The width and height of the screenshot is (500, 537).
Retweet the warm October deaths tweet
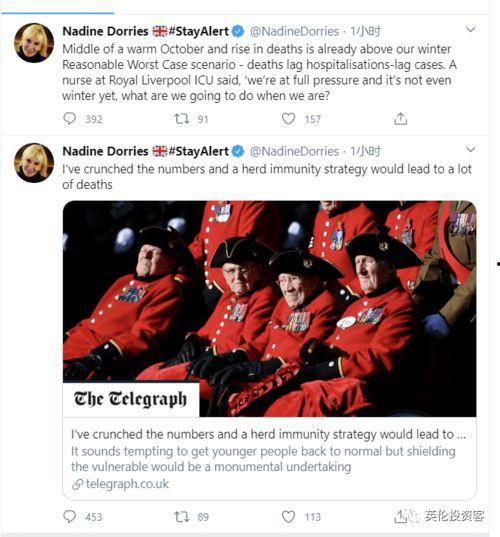point(181,119)
